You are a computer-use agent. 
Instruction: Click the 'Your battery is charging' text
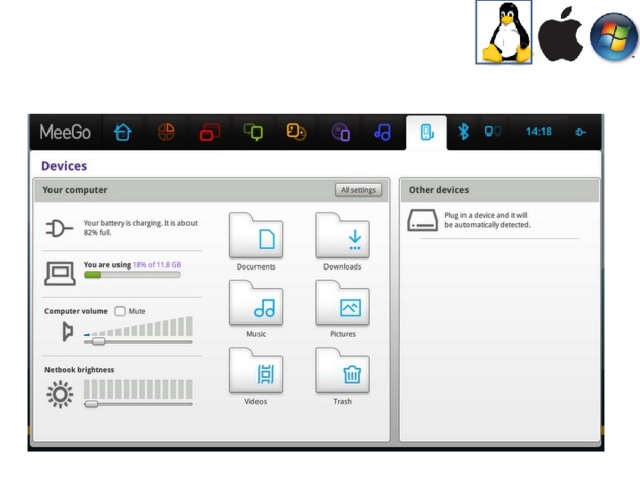pos(140,228)
